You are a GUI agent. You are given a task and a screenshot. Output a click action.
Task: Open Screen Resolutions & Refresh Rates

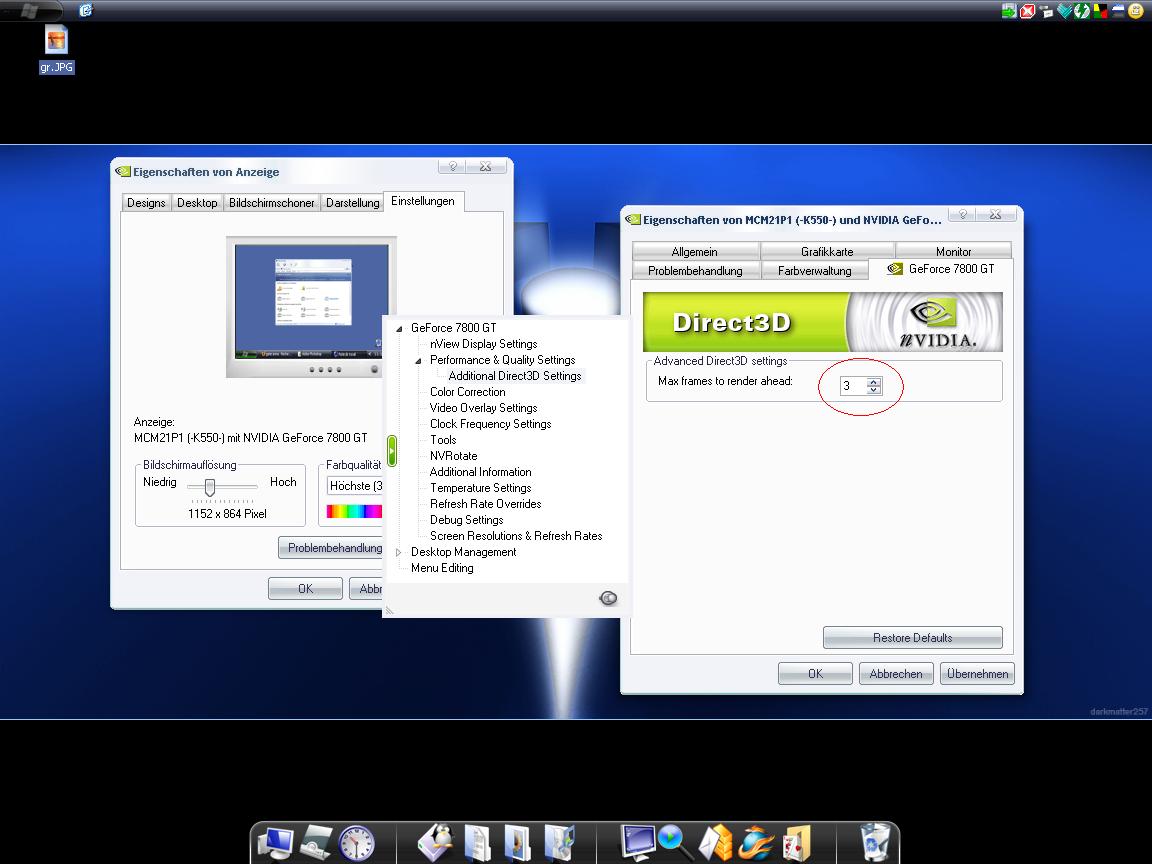pos(516,536)
